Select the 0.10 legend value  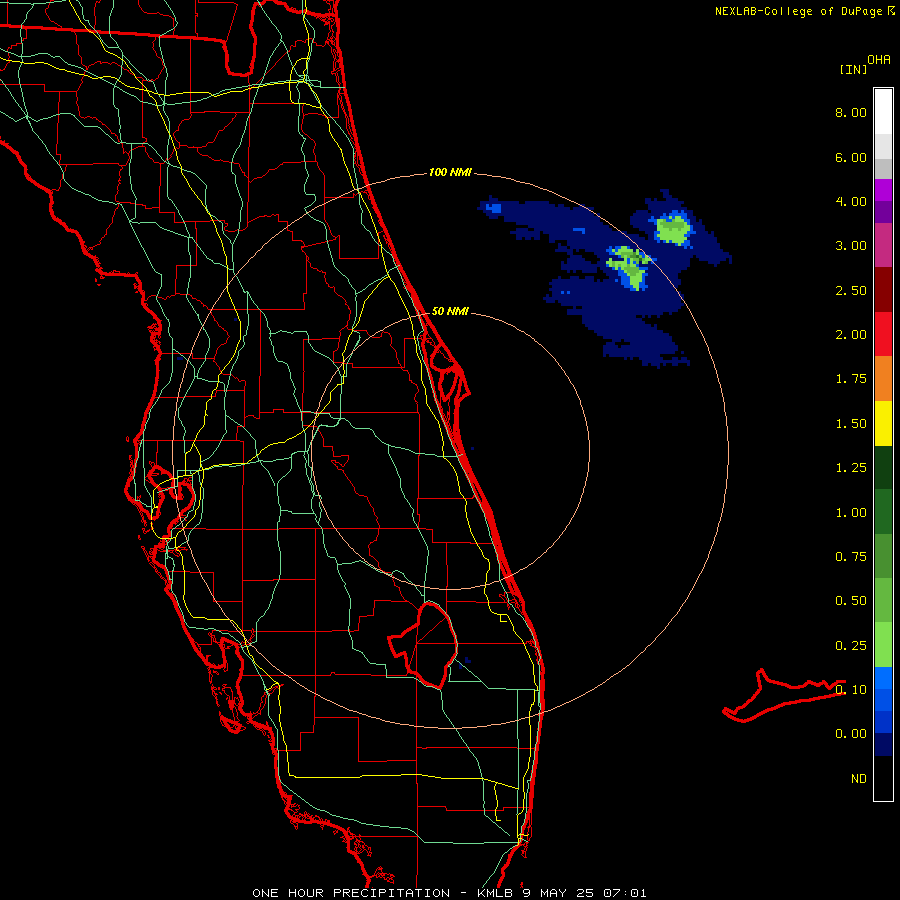[851, 690]
